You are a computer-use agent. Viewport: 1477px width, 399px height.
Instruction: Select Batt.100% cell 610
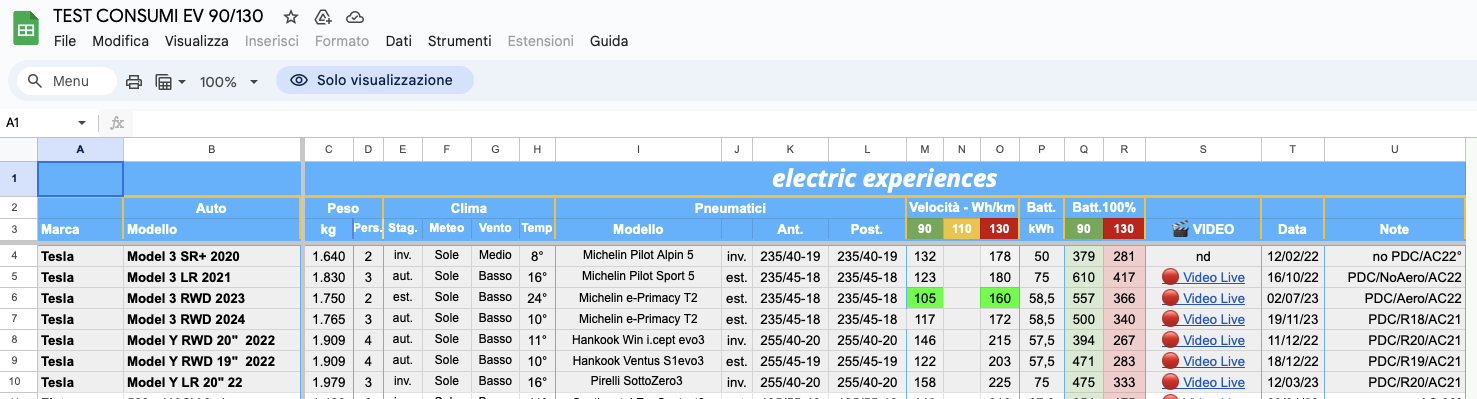1083,277
